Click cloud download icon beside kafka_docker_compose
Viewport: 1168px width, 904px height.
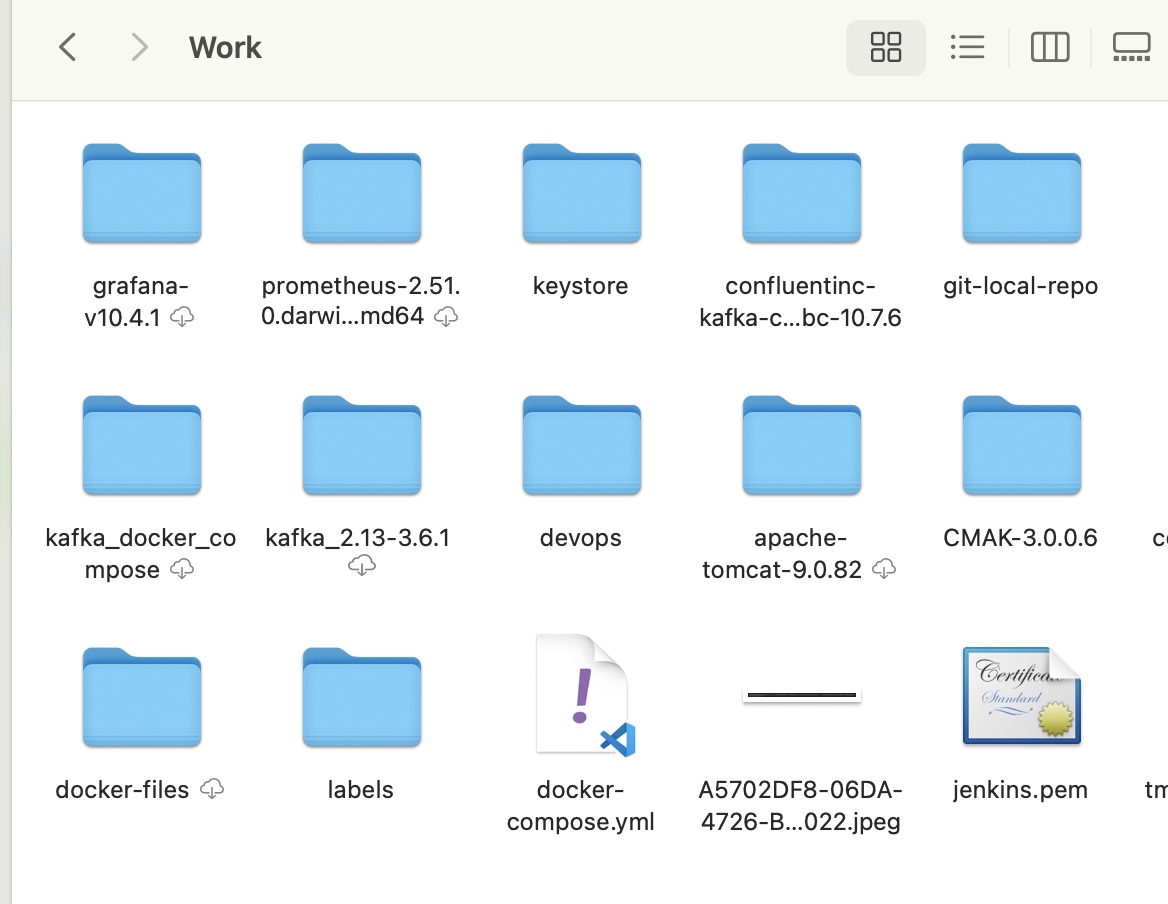[x=182, y=570]
